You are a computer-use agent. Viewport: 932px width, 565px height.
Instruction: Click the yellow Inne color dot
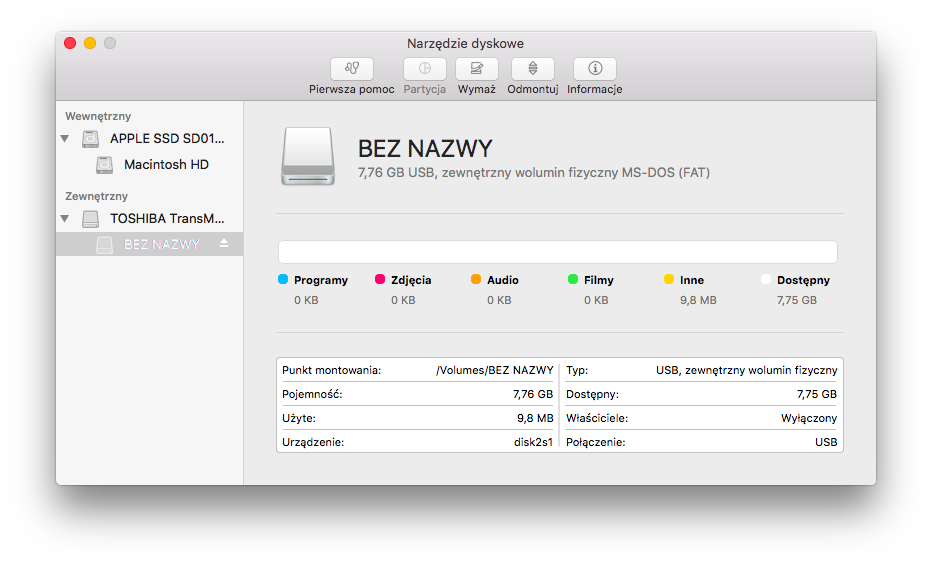pos(669,280)
